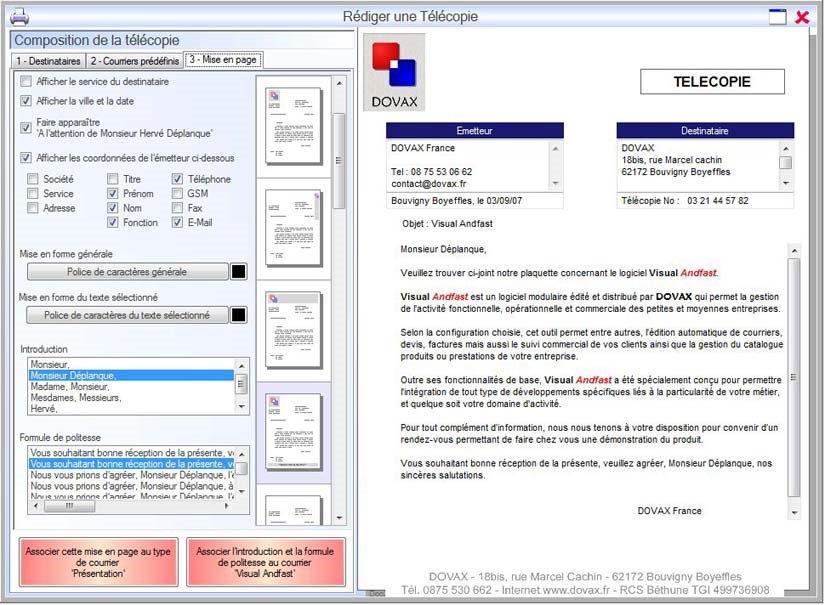Click left arrow of politesse horizontal scrollbar
Screen dimensions: 825x605
[36, 506]
